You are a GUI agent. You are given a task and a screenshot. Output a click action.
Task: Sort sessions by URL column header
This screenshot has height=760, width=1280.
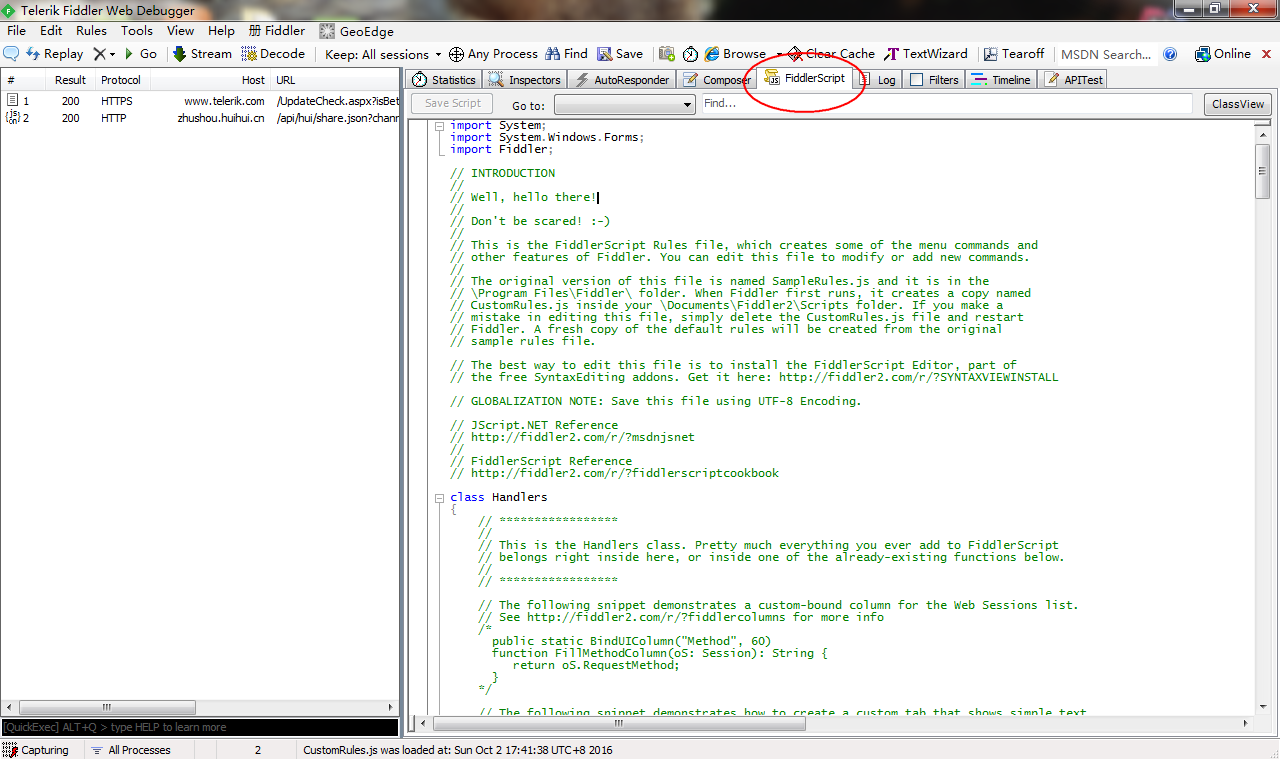(x=335, y=80)
